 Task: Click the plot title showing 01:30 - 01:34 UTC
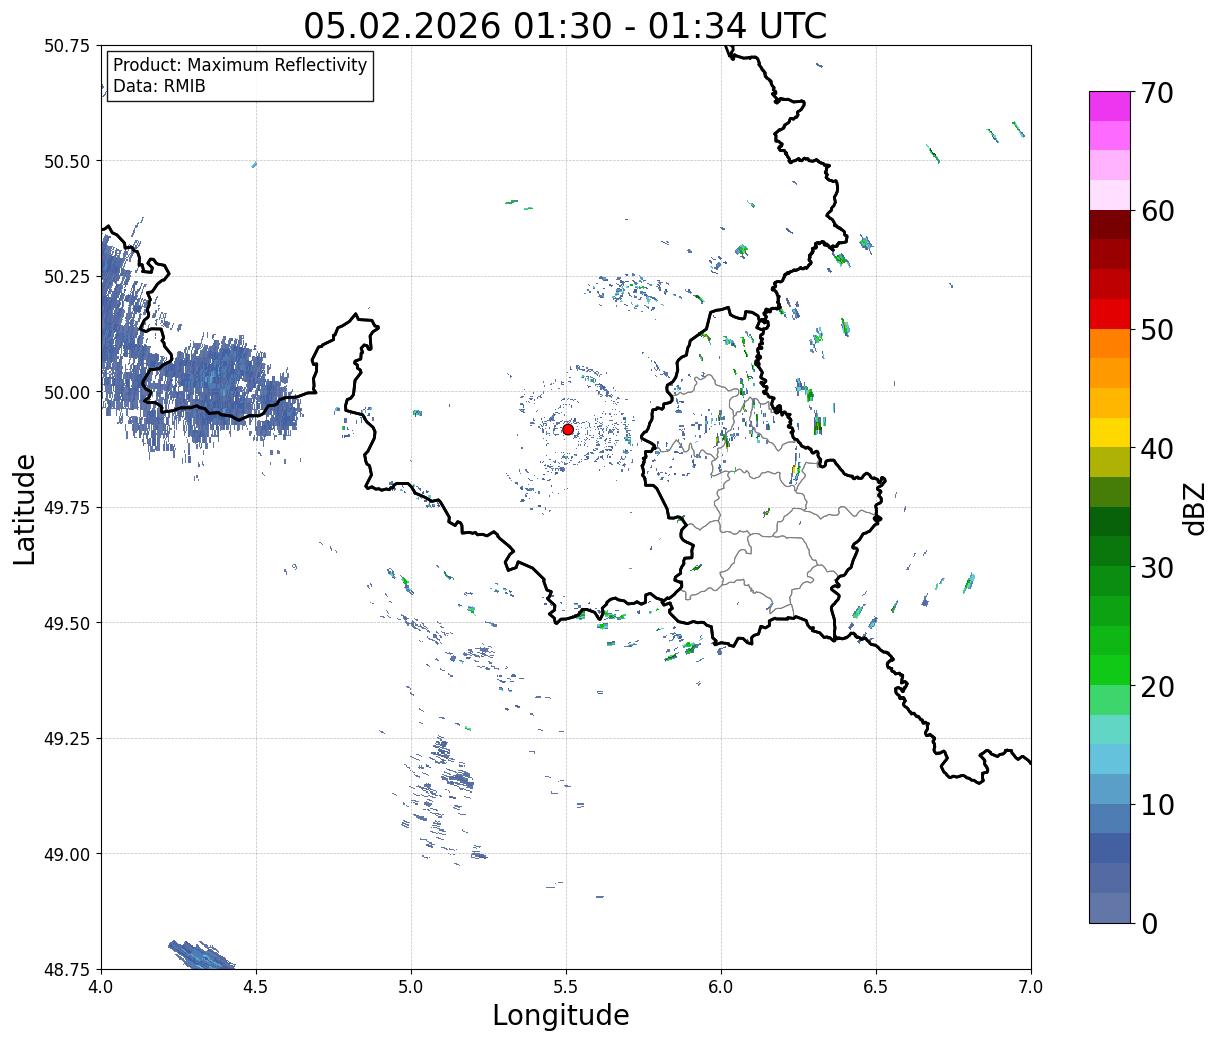[x=565, y=25]
